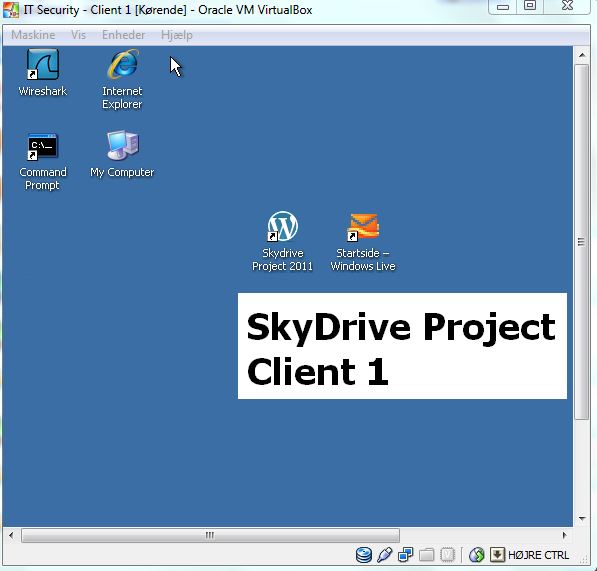Screen dimensions: 597x571
Task: Click the horizontal scrollbar thumb
Action: tap(210, 535)
